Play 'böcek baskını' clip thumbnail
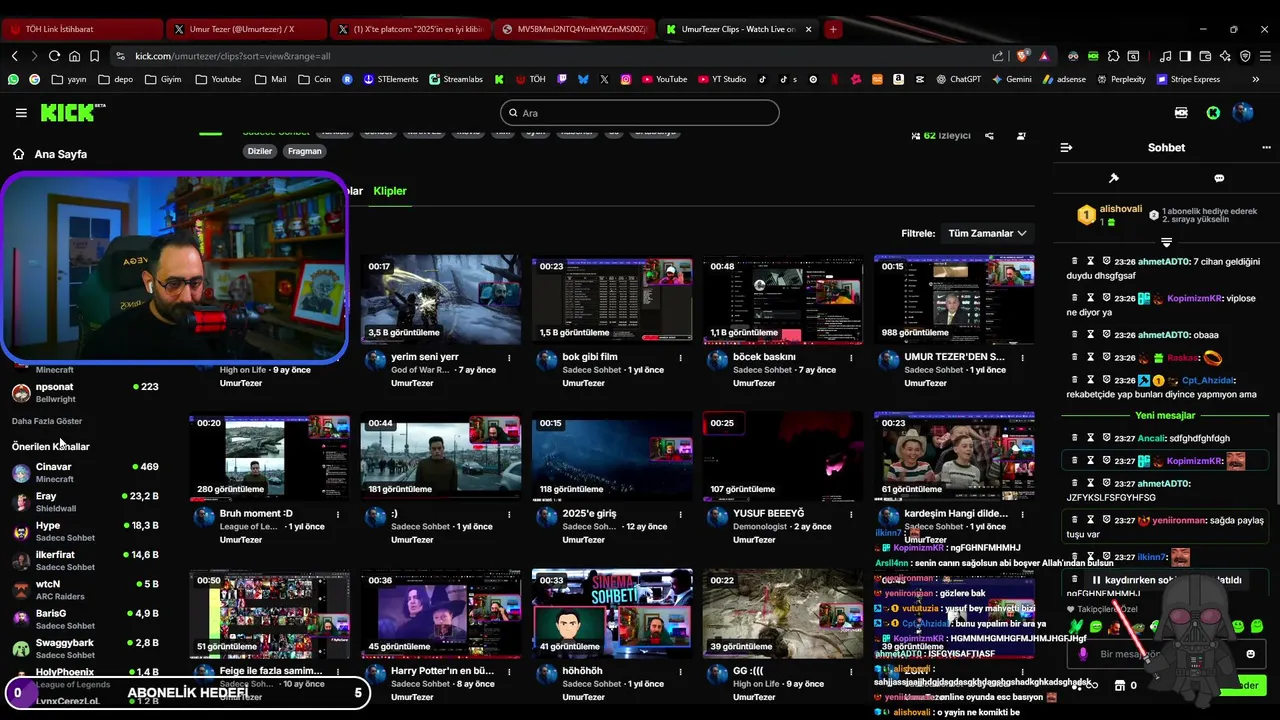This screenshot has width=1280, height=720. tap(783, 299)
